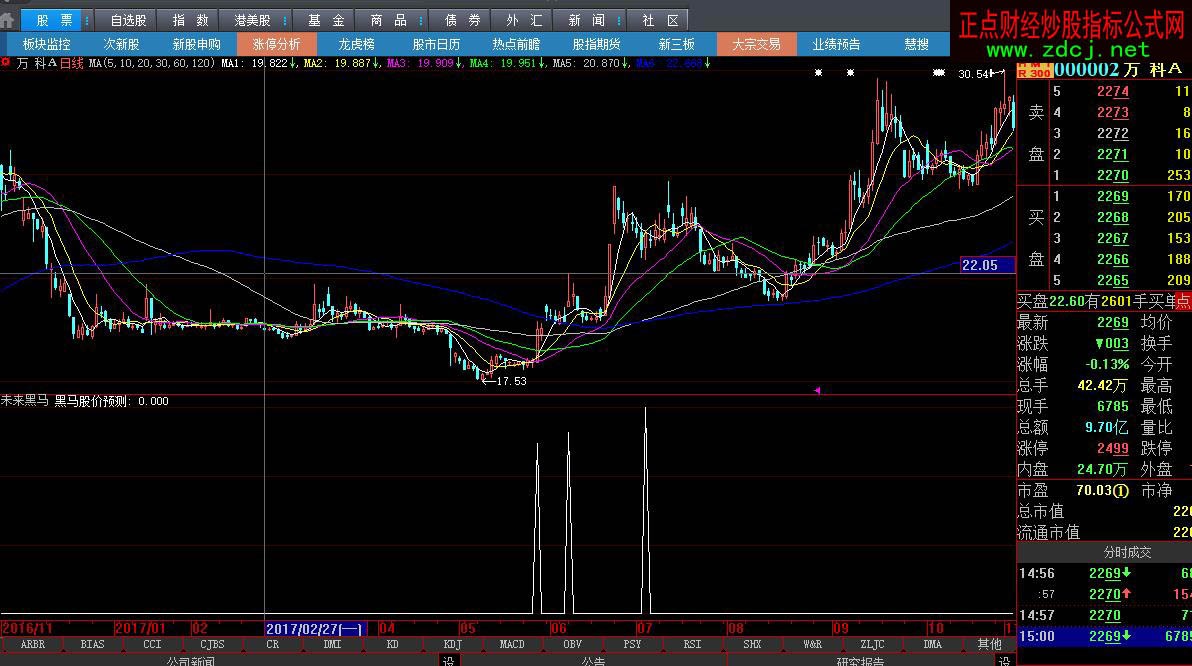Select the MACD indicator tab
The image size is (1192, 666).
(x=512, y=644)
